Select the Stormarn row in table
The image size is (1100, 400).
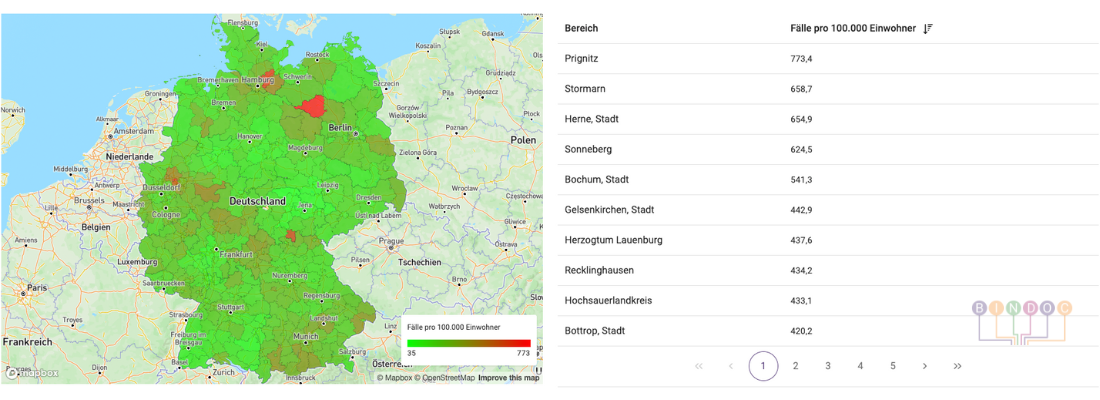[x=825, y=89]
